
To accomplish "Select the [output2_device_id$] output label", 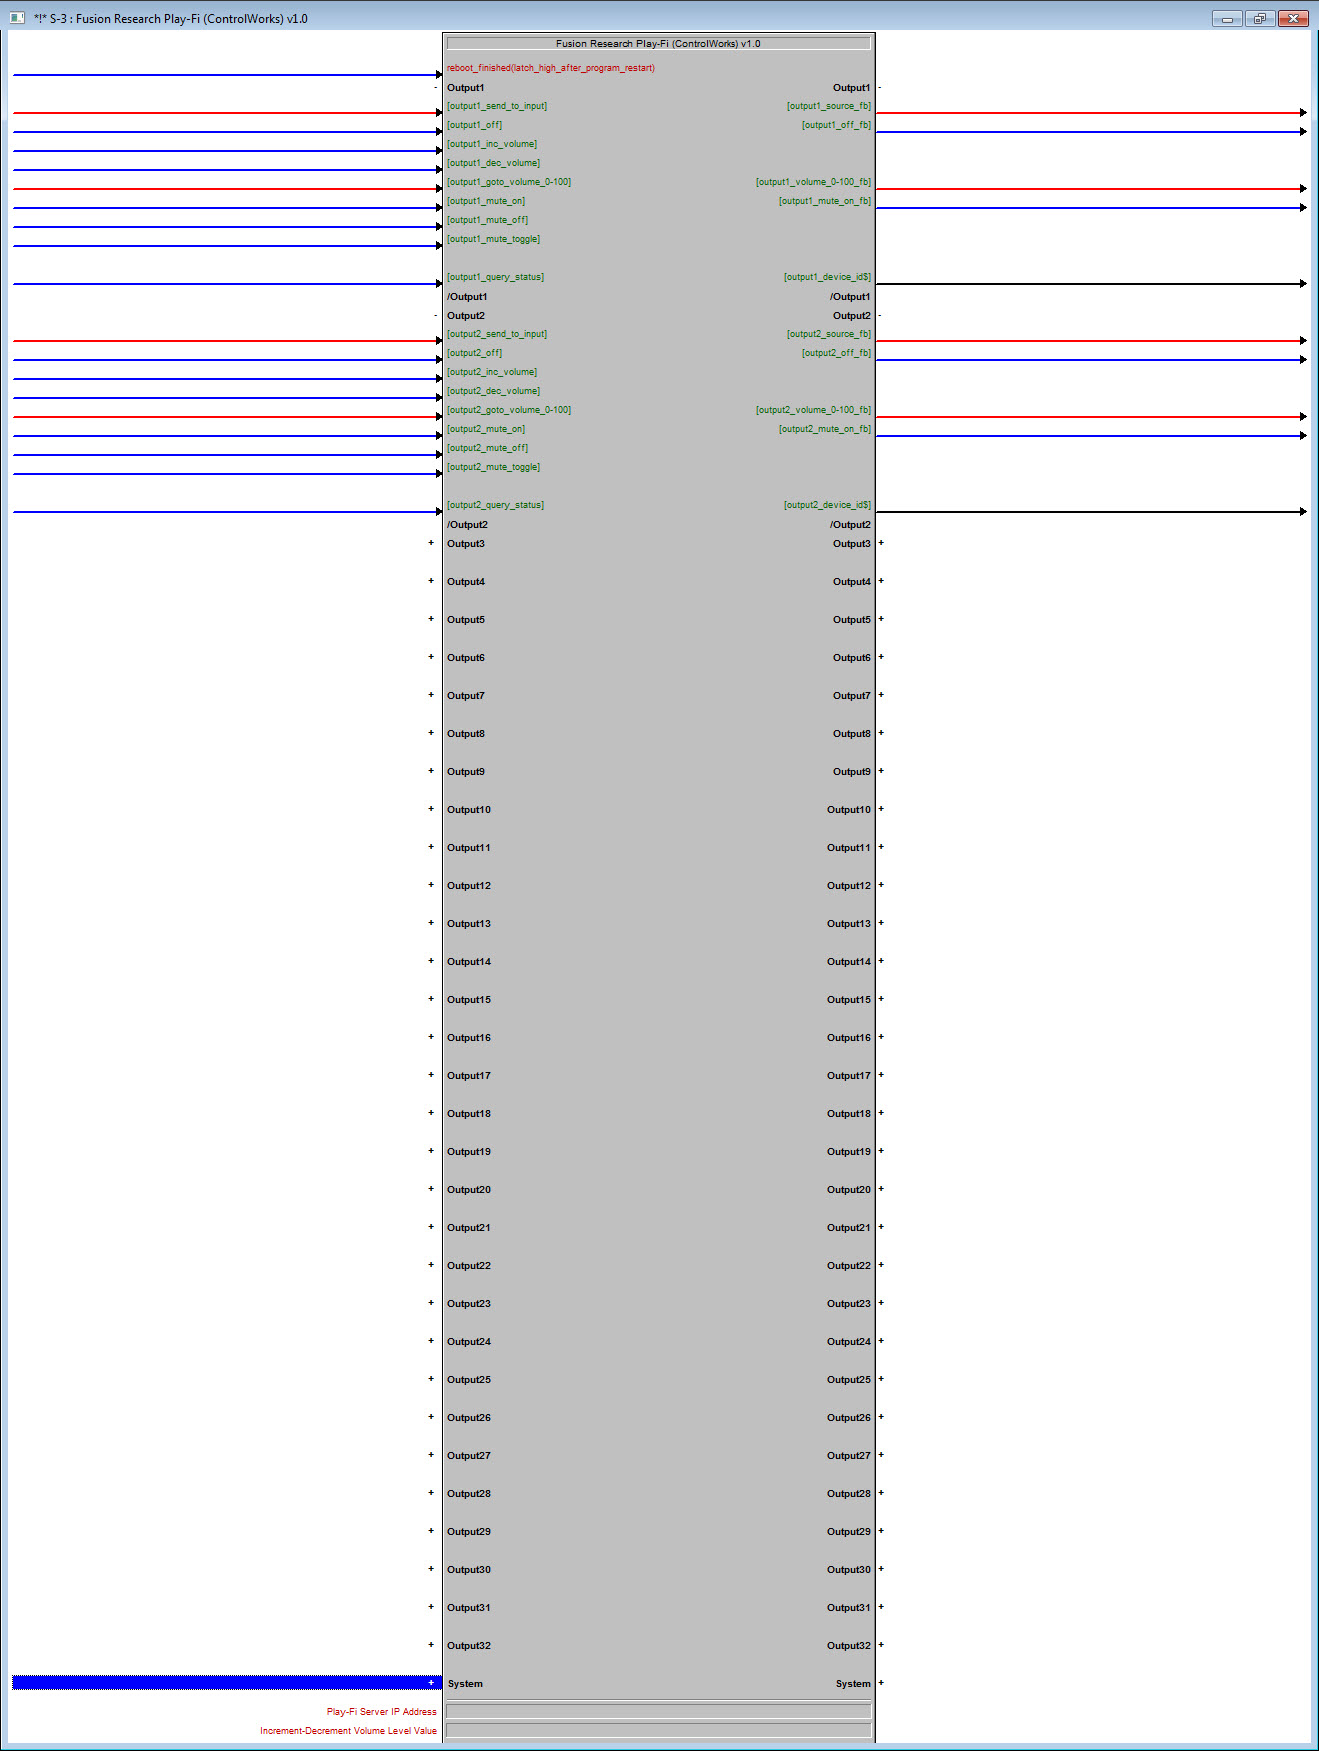I will (827, 505).
